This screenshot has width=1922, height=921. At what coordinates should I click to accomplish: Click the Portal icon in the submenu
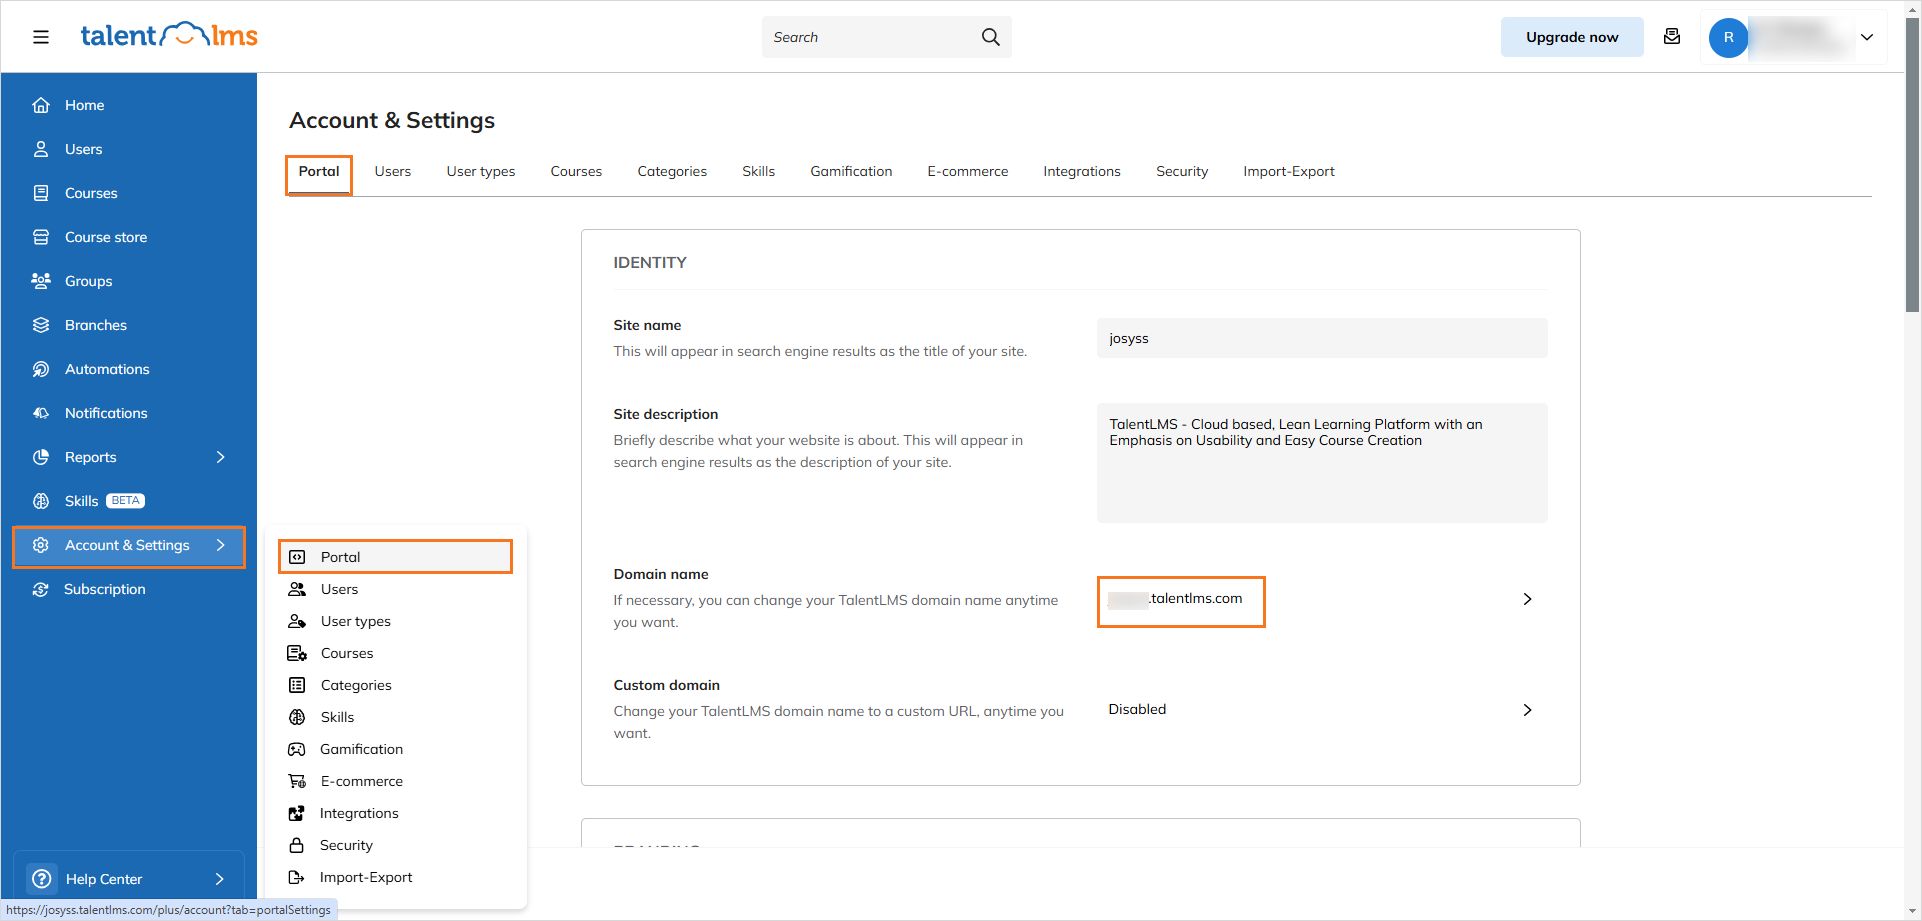click(297, 557)
